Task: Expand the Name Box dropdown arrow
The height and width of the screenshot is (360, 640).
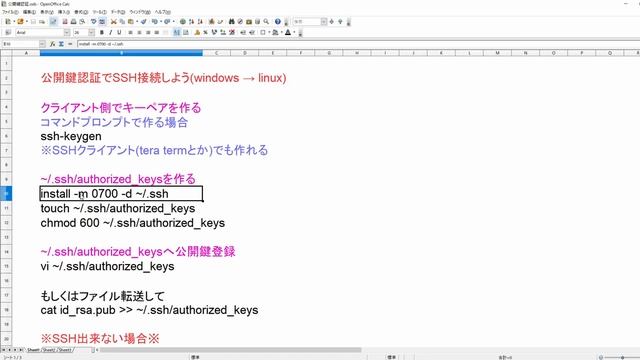Action: click(x=42, y=44)
